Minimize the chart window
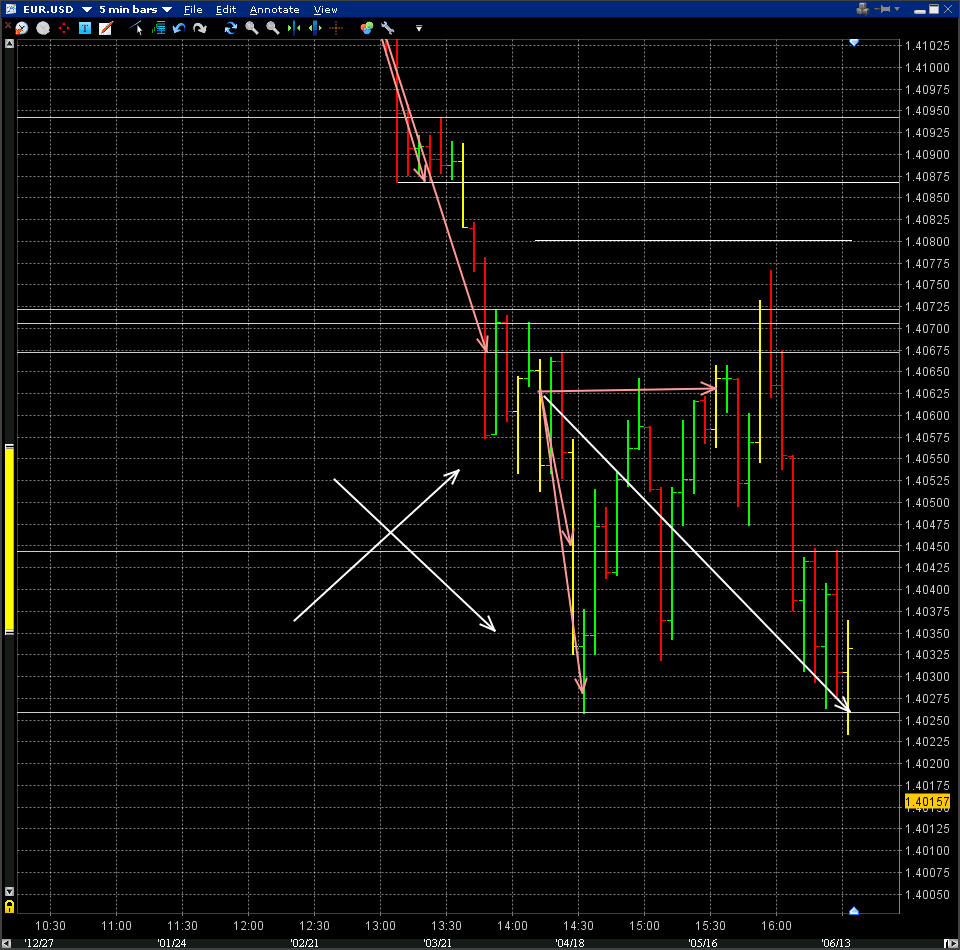Viewport: 960px width, 950px height. [x=920, y=10]
